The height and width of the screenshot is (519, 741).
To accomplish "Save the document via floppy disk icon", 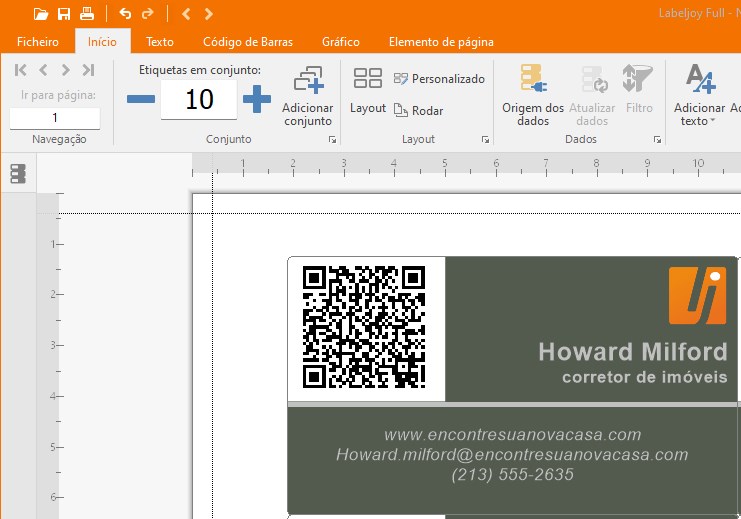I will click(64, 14).
